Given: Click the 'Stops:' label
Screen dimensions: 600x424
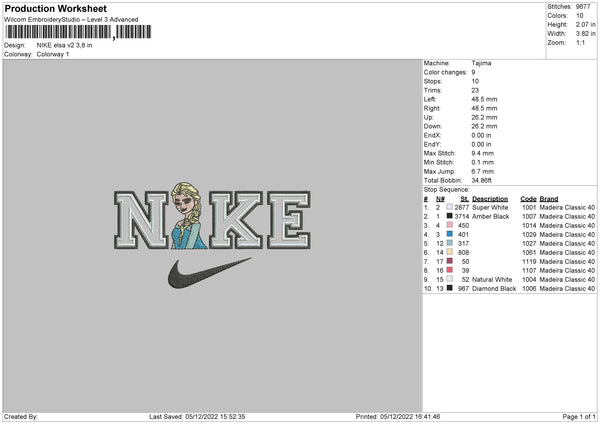Looking at the screenshot, I should tap(433, 81).
